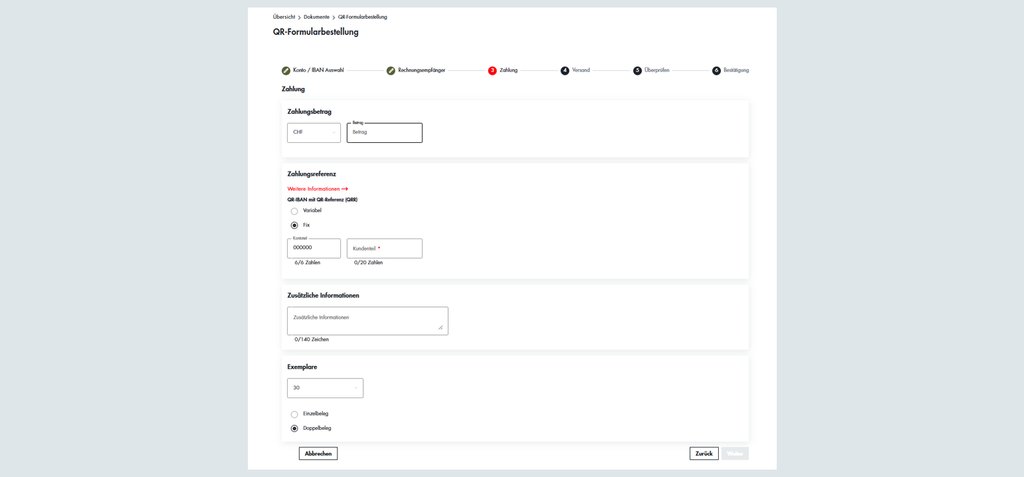Go to Rechnungsempfänger step
1024x477 pixels.
click(421, 70)
